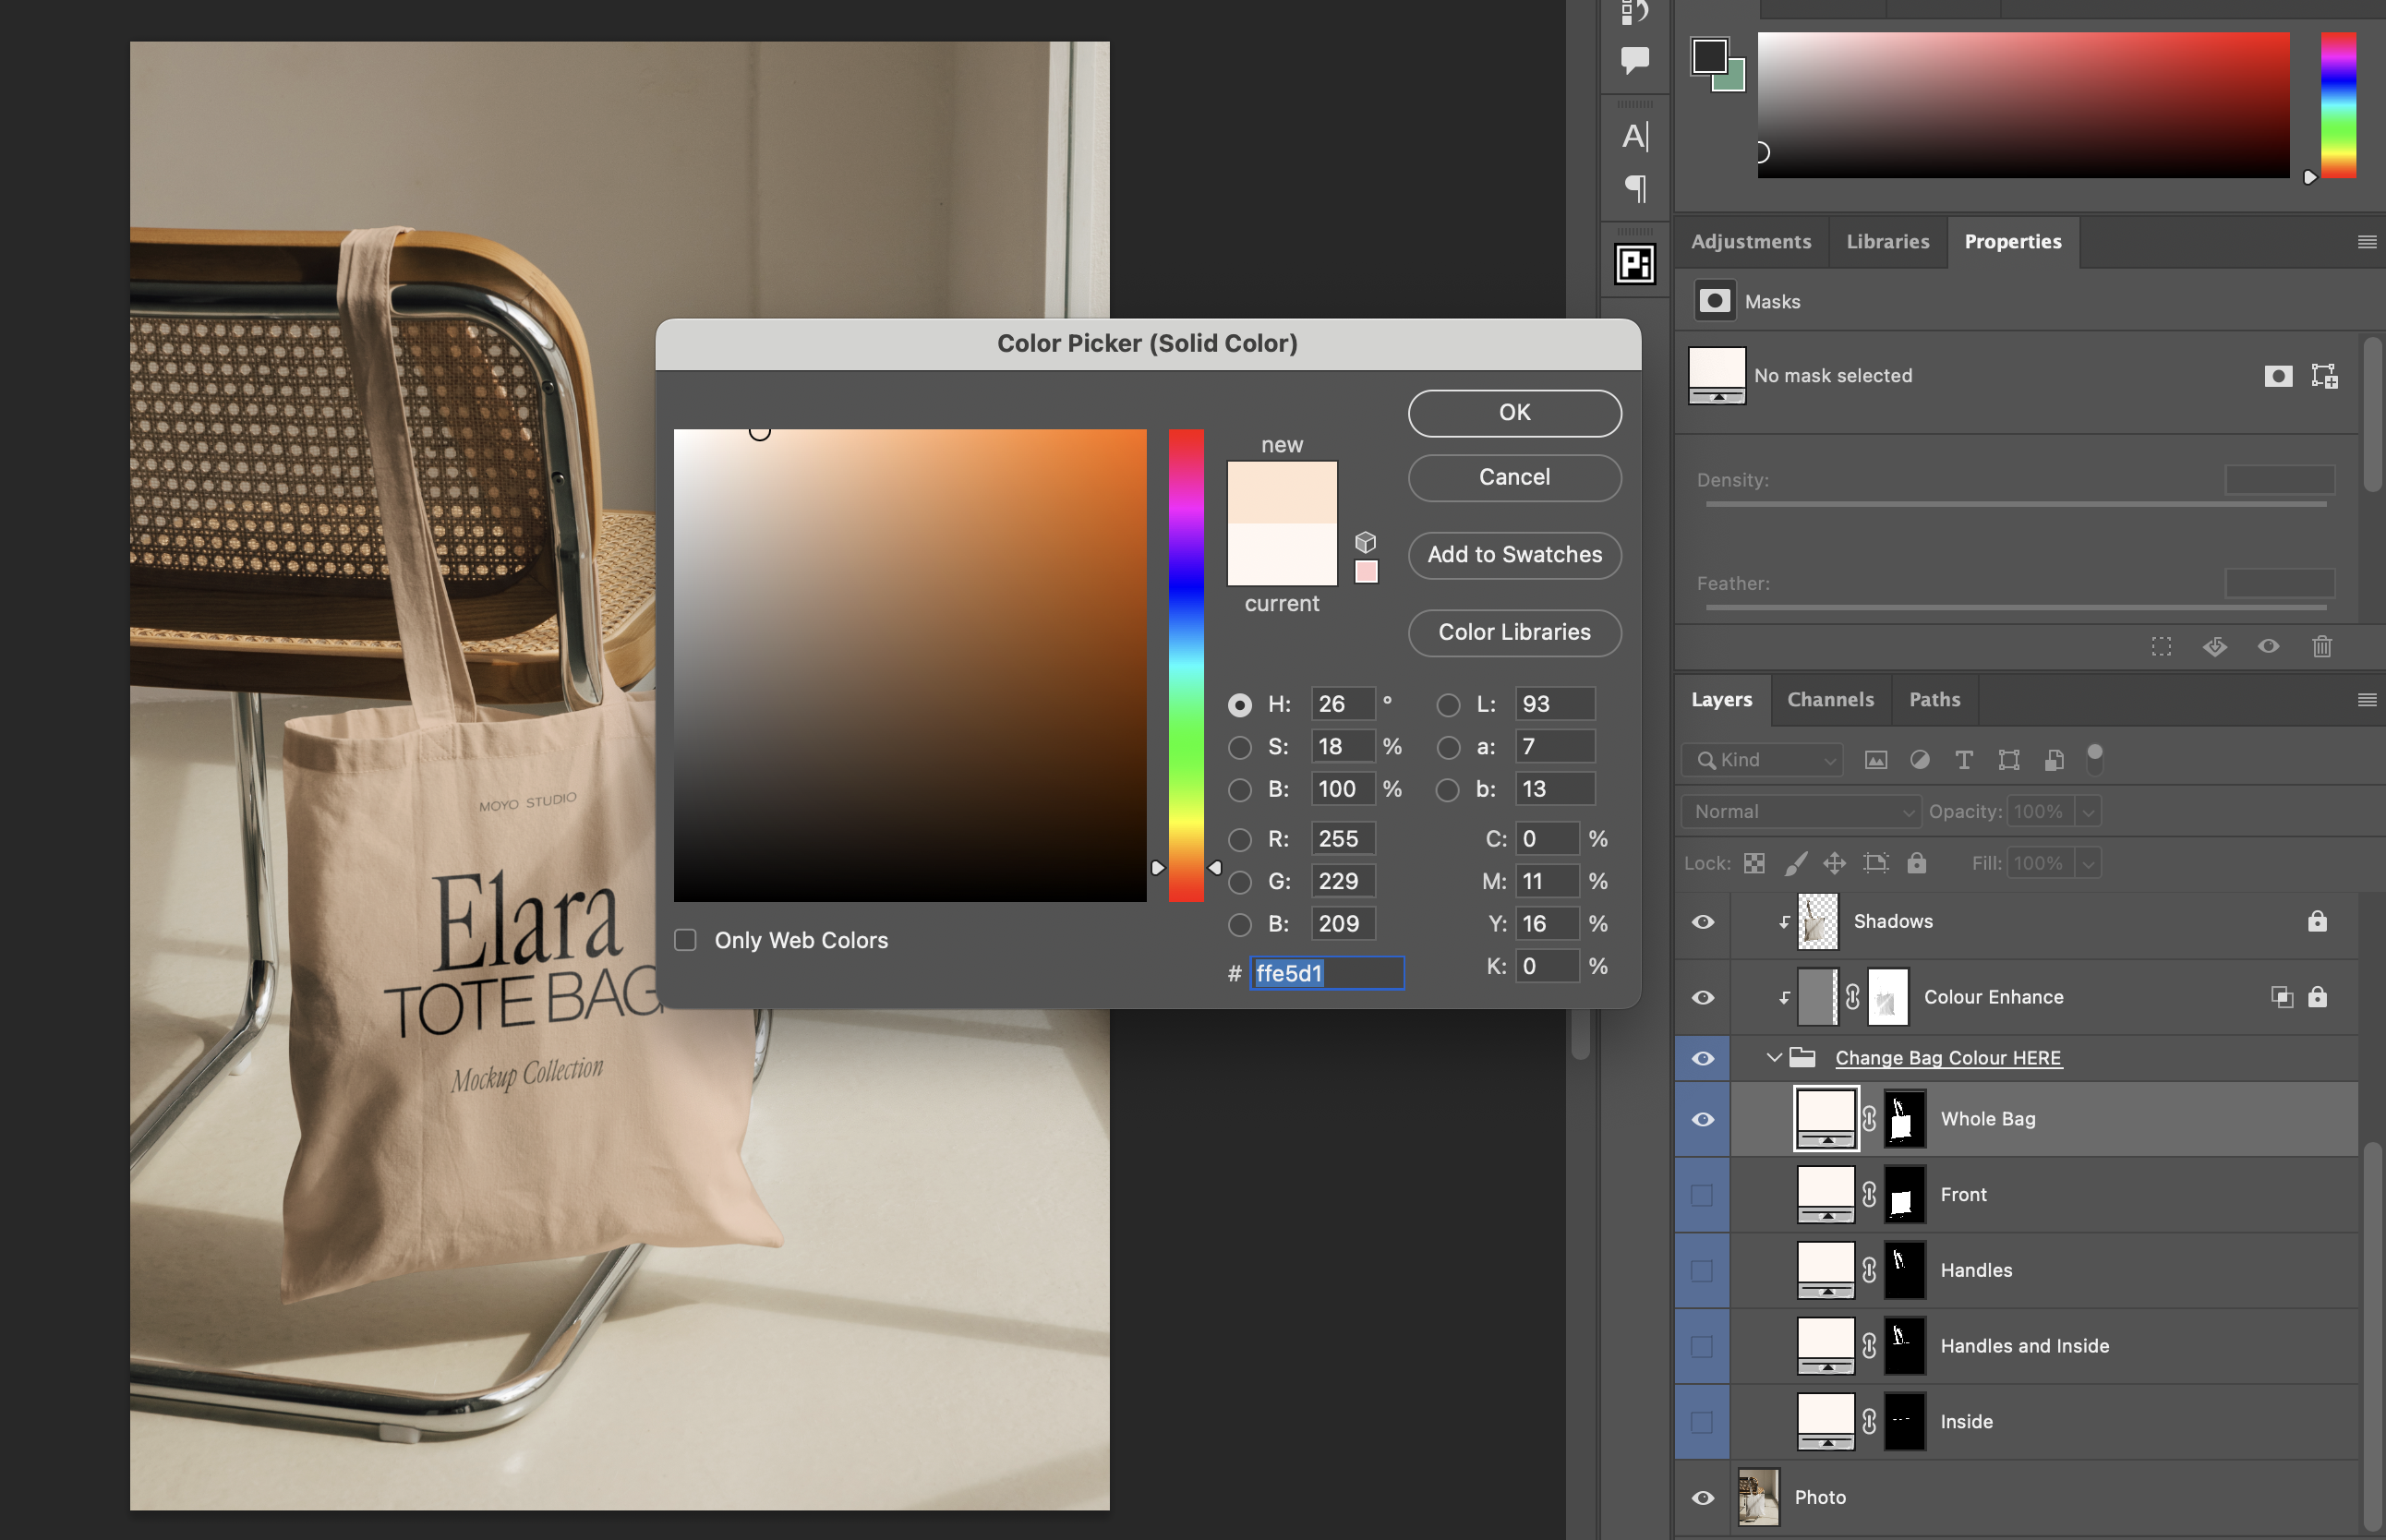
Task: Hide the Shadows layer
Action: click(1702, 922)
